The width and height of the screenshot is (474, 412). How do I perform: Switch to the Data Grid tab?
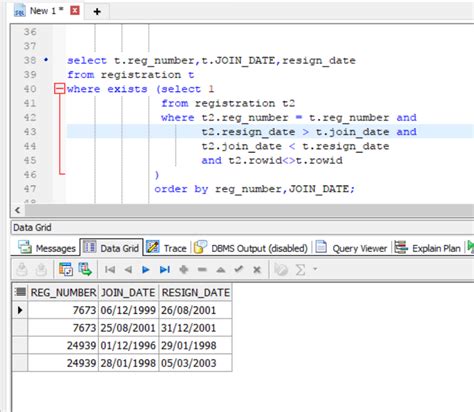pyautogui.click(x=111, y=248)
